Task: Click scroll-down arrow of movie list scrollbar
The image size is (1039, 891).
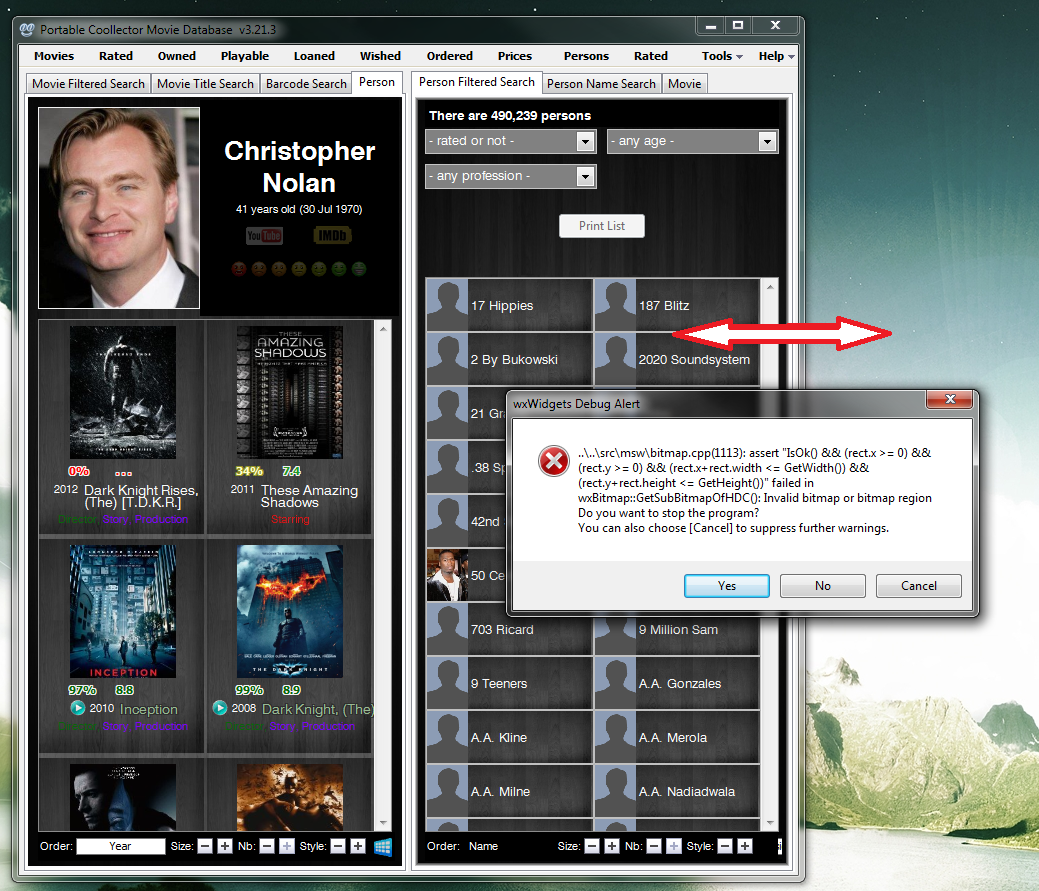Action: click(383, 823)
